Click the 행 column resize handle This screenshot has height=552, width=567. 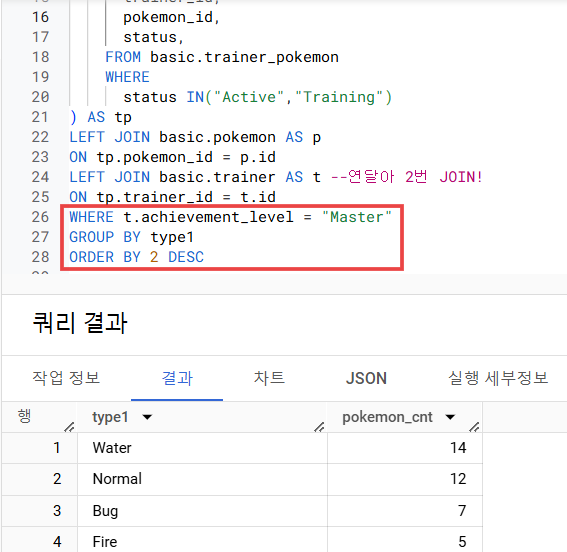tap(69, 427)
